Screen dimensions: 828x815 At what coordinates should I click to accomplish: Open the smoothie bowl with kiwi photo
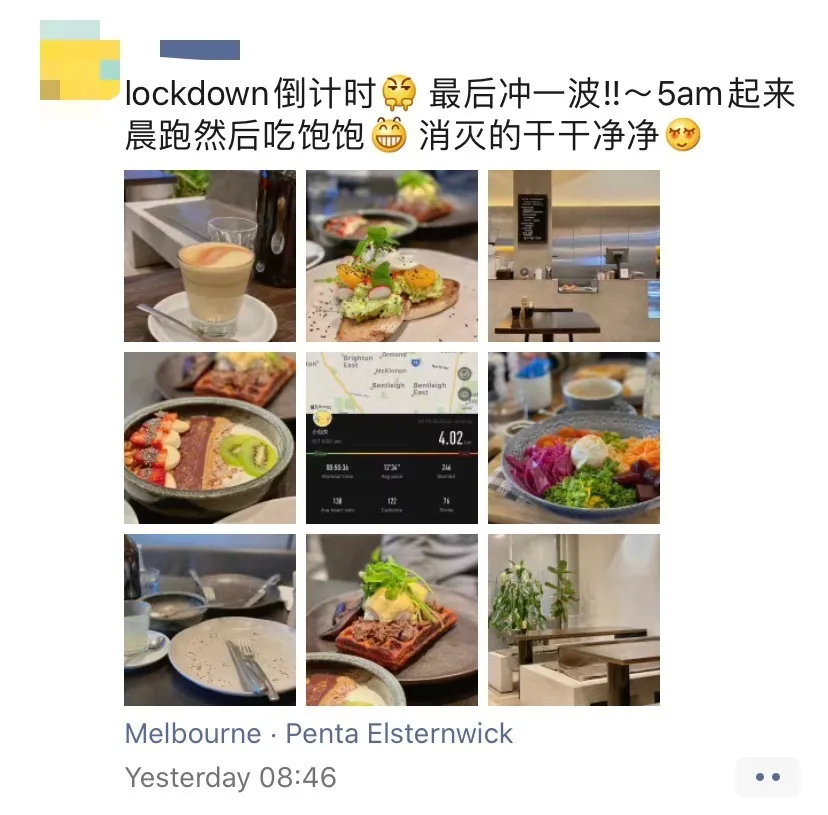210,438
